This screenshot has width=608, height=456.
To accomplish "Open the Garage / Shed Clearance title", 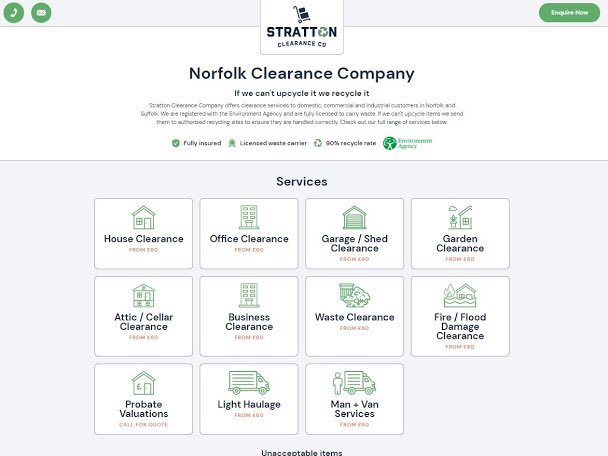I will click(x=354, y=244).
